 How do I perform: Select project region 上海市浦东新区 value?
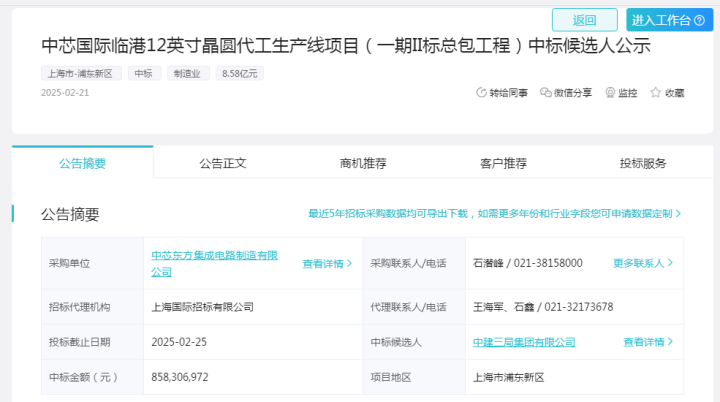click(x=508, y=378)
